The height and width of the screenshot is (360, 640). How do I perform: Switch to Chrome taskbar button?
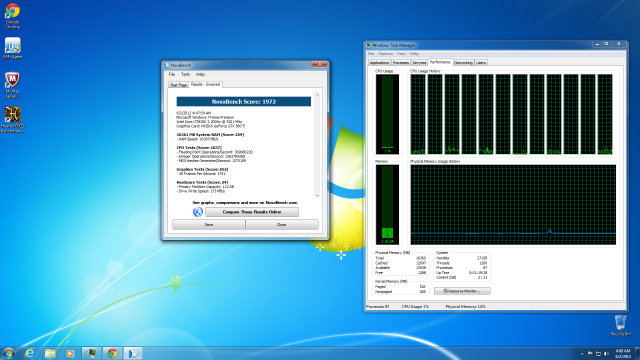tap(112, 353)
